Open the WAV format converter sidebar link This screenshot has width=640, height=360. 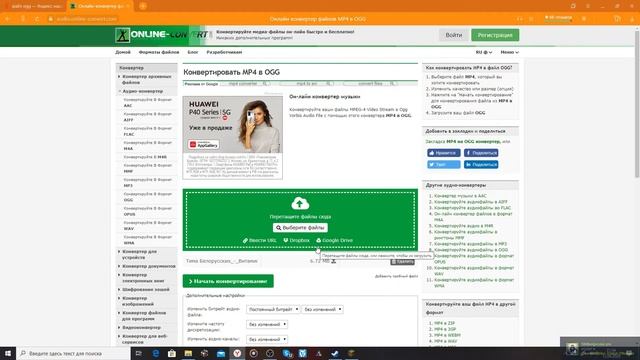click(x=147, y=226)
